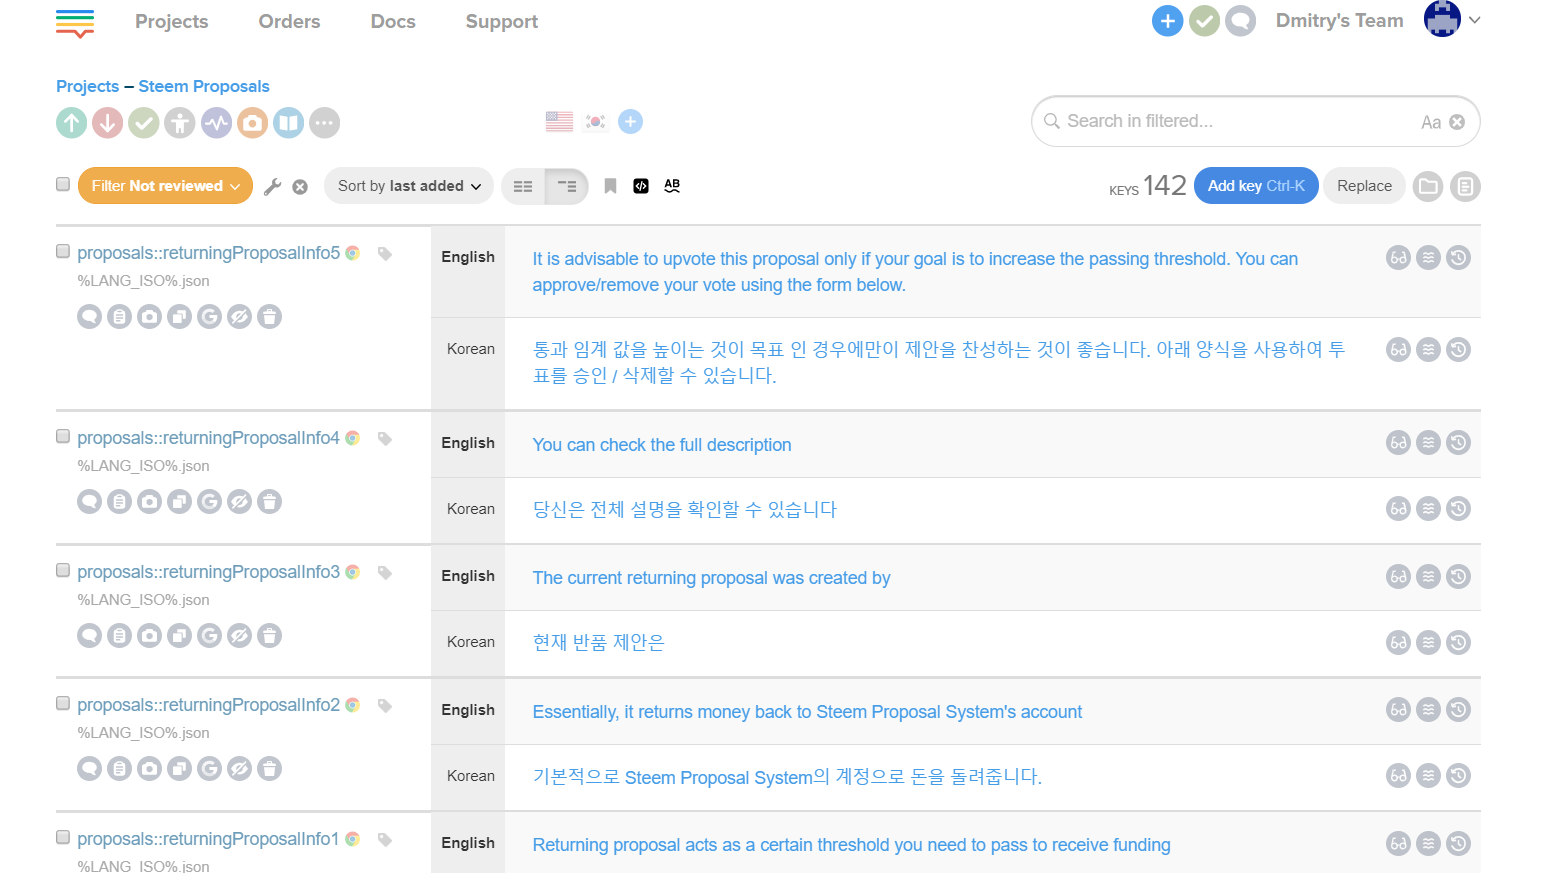Image resolution: width=1547 pixels, height=873 pixels.
Task: Open the purple Activity pulse icon
Action: coord(216,123)
